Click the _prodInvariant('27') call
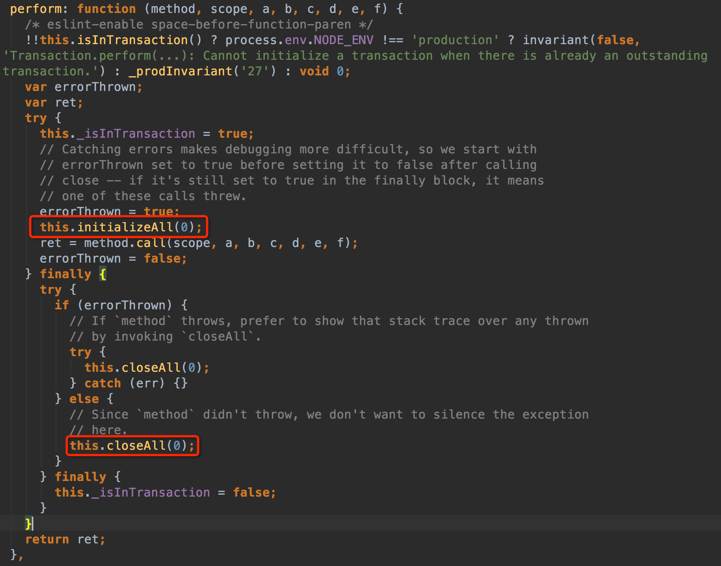Image resolution: width=721 pixels, height=566 pixels. click(202, 71)
